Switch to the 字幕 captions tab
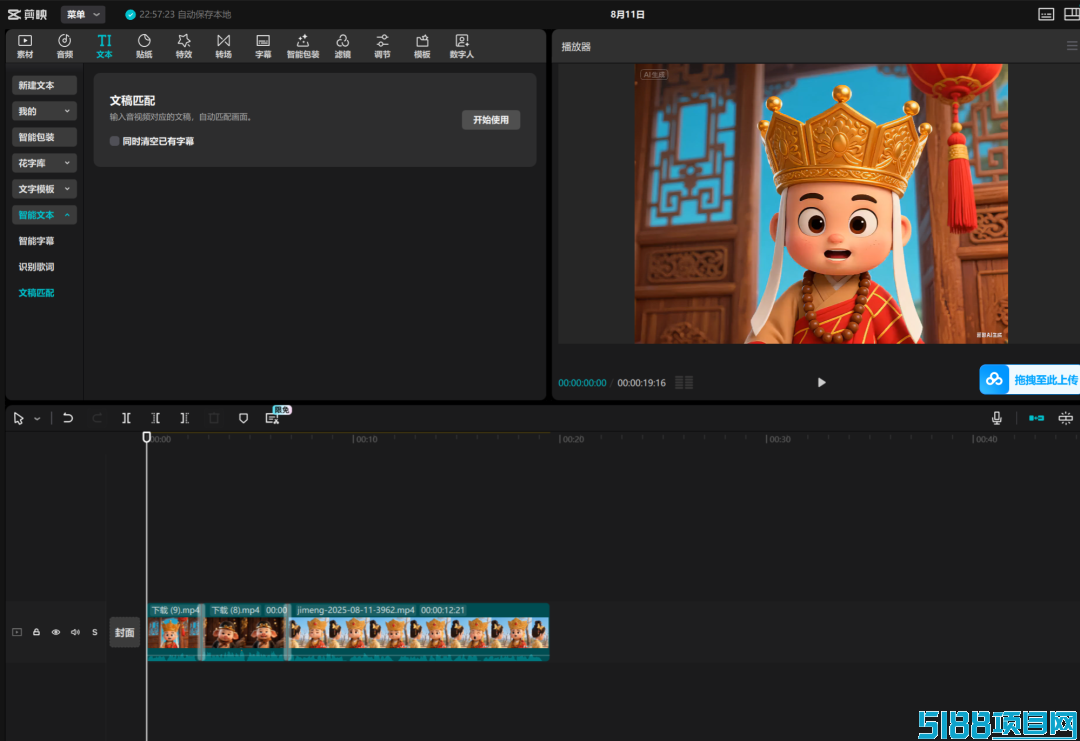1080x741 pixels. 263,46
